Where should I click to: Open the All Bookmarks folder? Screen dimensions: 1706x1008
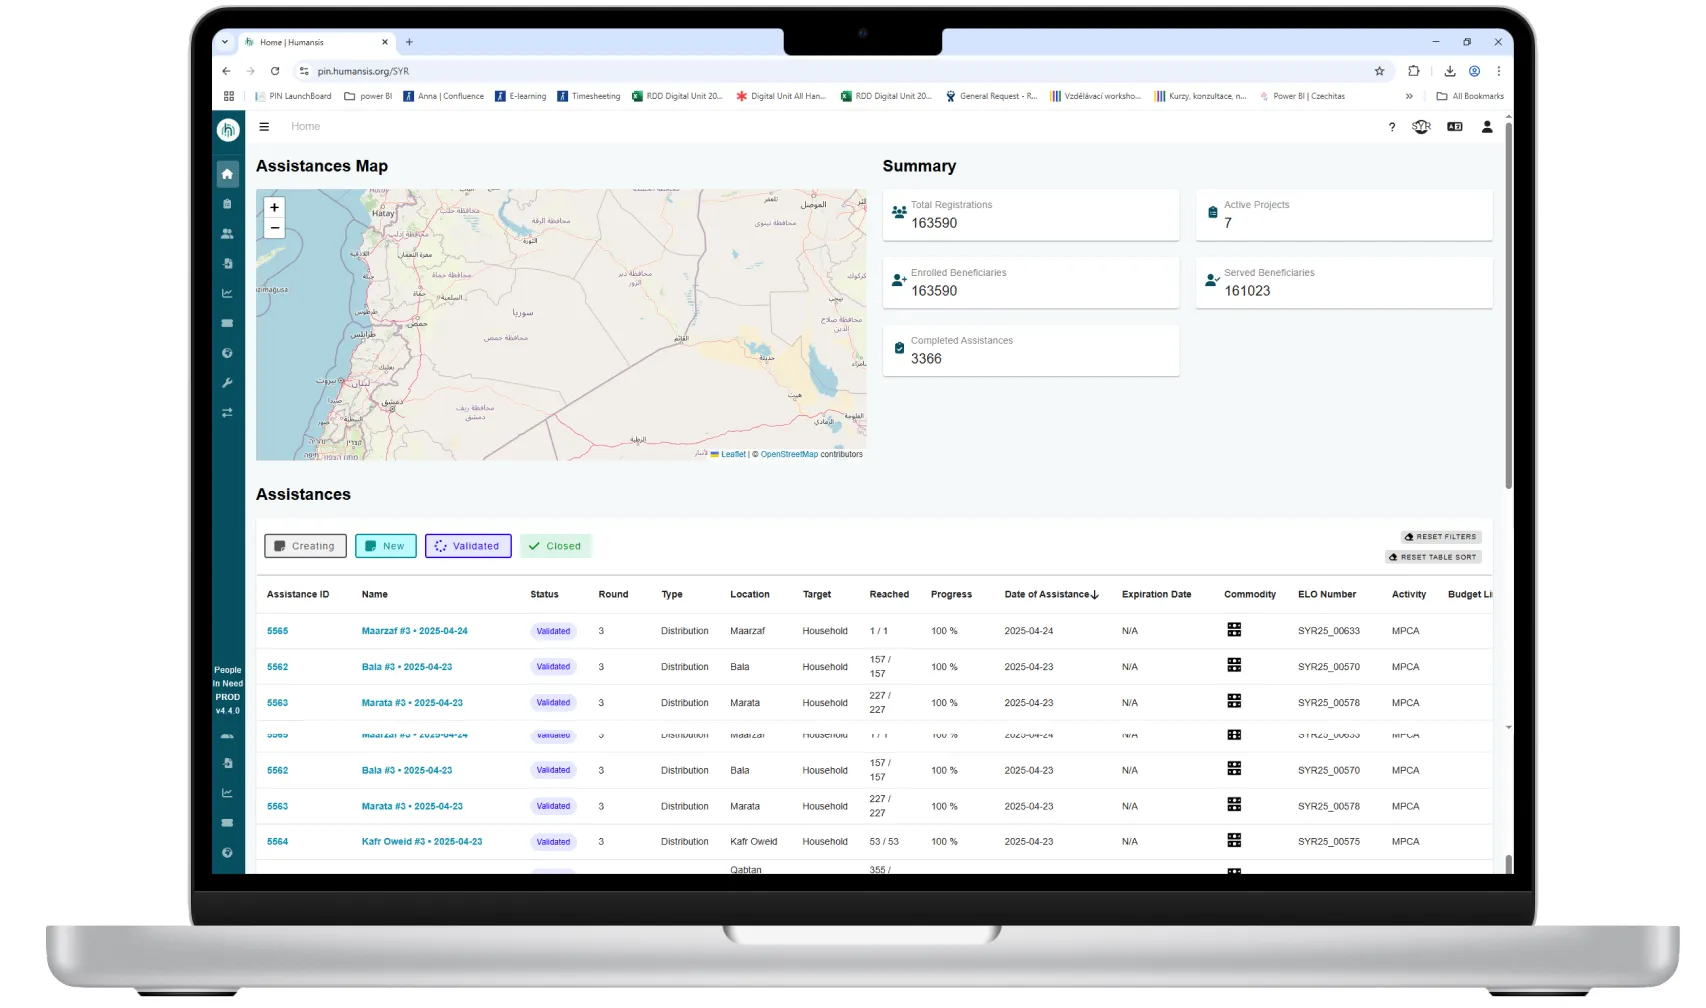[x=1470, y=96]
